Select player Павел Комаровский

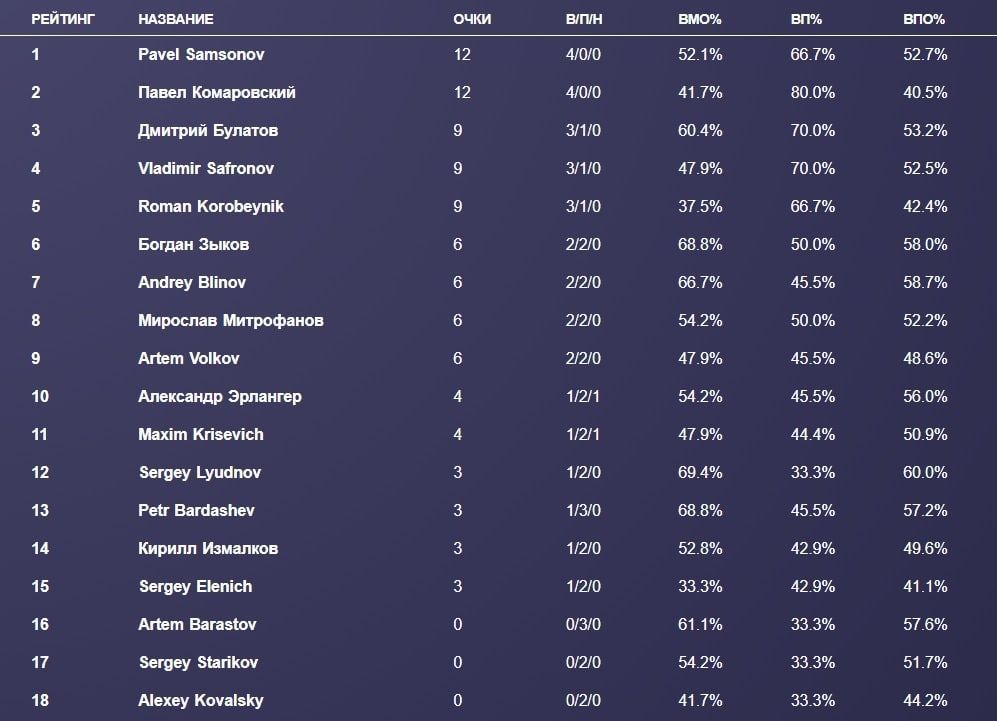217,92
